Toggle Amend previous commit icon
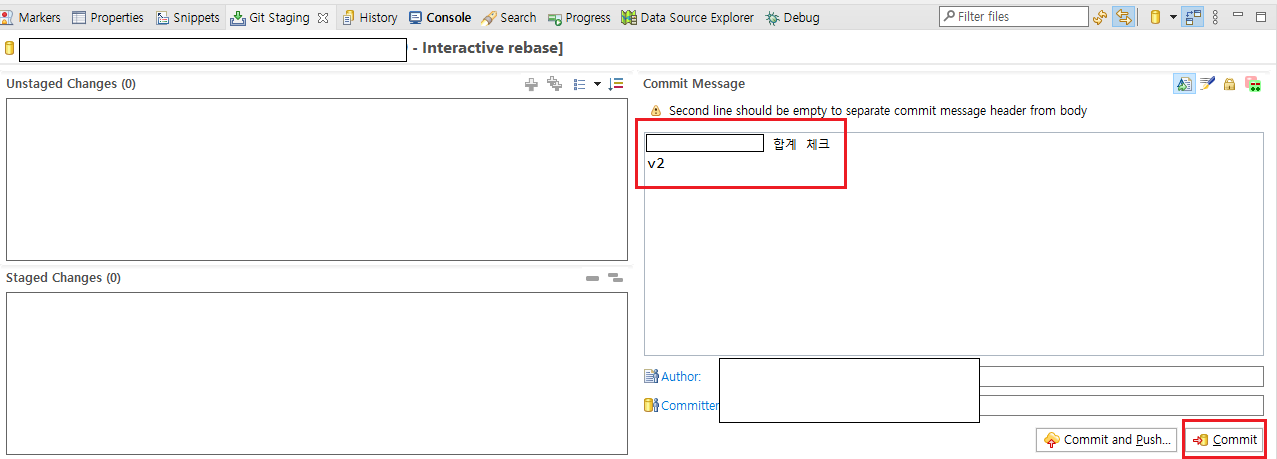The width and height of the screenshot is (1277, 459). click(1184, 85)
